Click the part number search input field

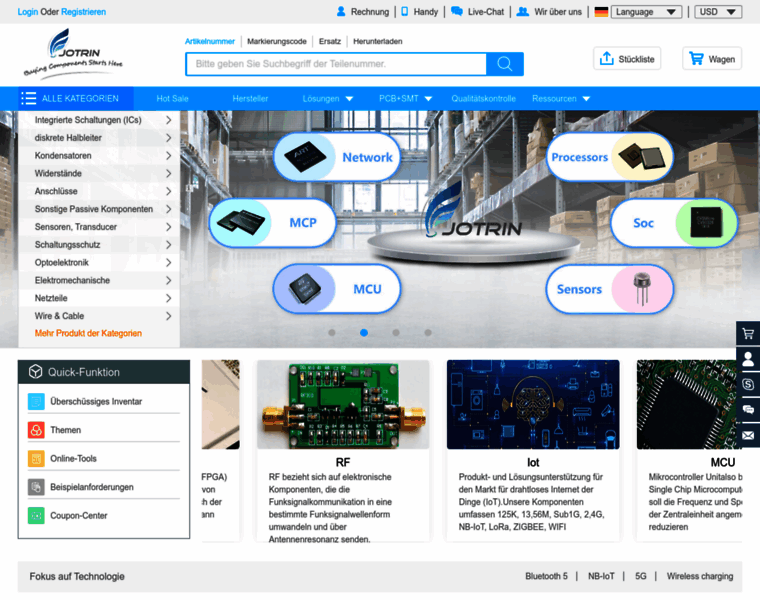point(336,64)
